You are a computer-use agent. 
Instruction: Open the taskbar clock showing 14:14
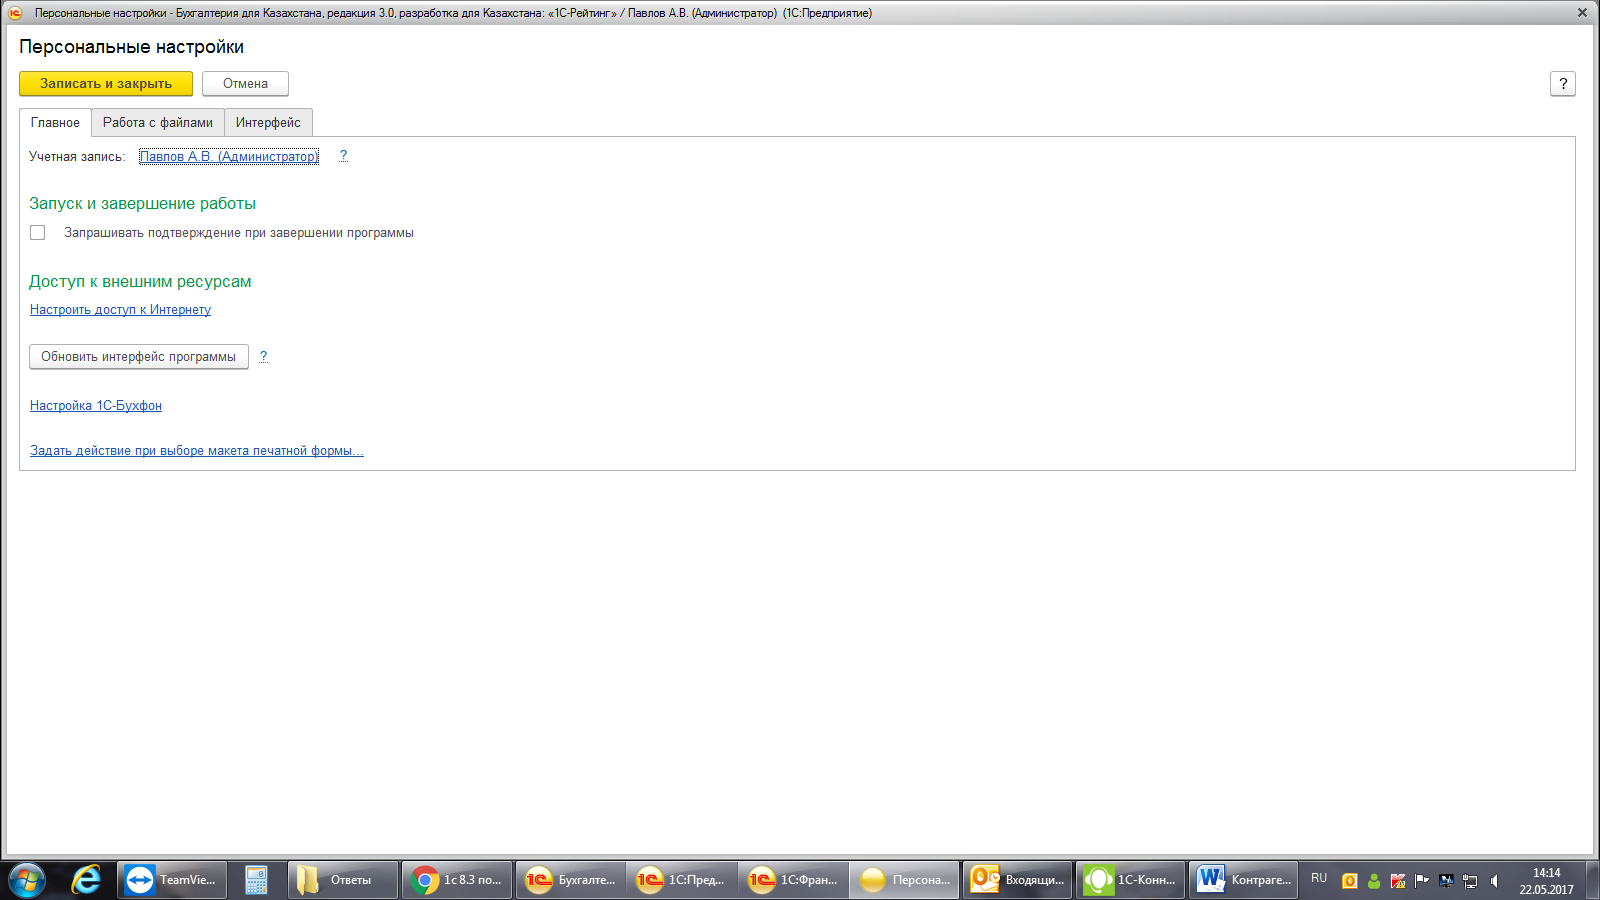coord(1547,881)
